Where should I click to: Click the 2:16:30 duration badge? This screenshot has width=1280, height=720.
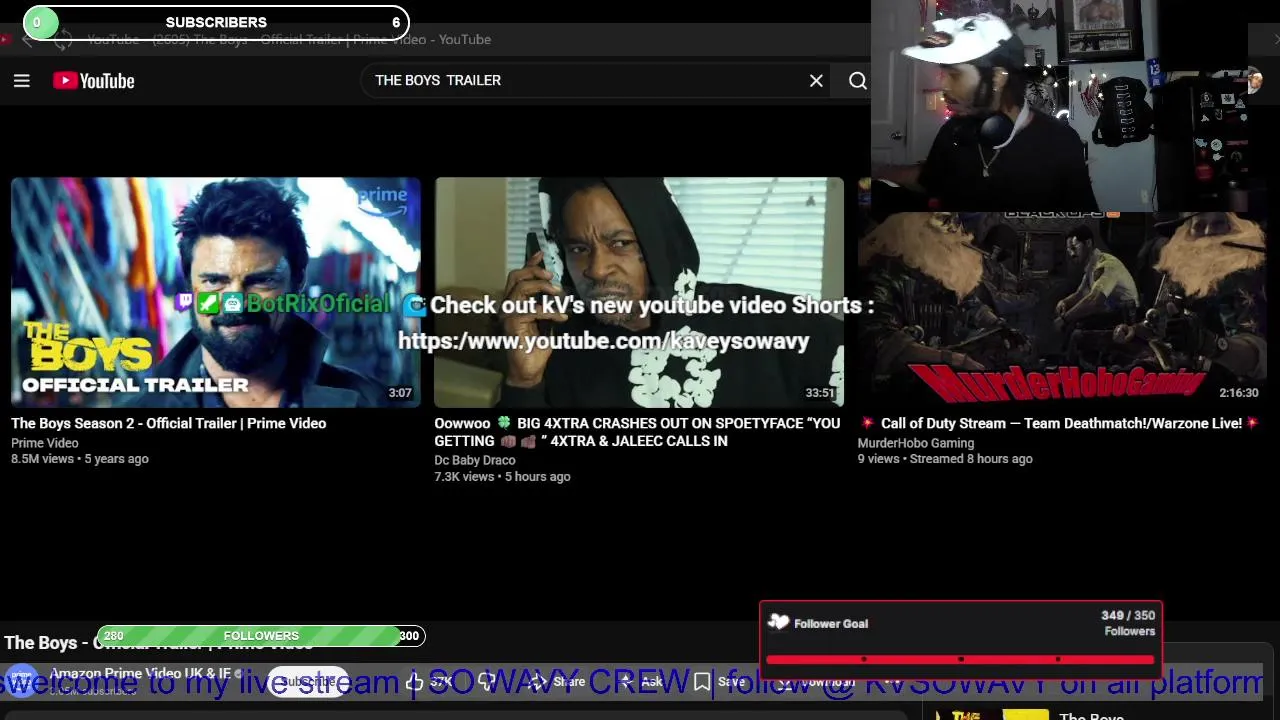1238,393
